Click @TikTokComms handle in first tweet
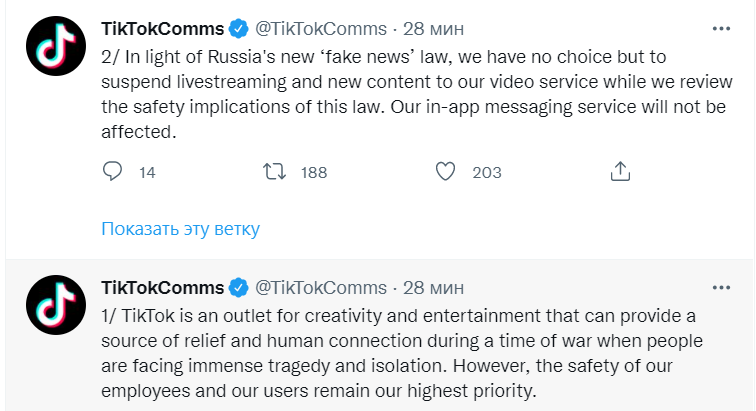The height and width of the screenshot is (411, 756). pos(321,25)
